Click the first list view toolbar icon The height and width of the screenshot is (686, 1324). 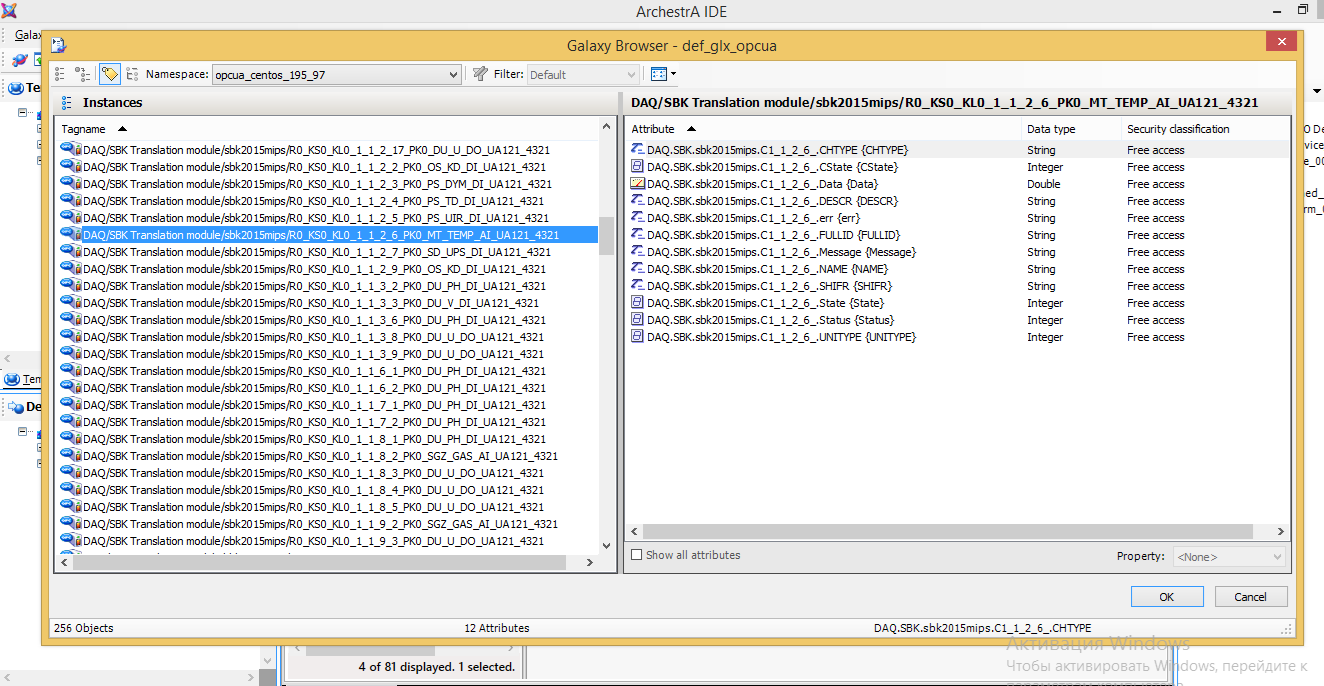pyautogui.click(x=60, y=74)
